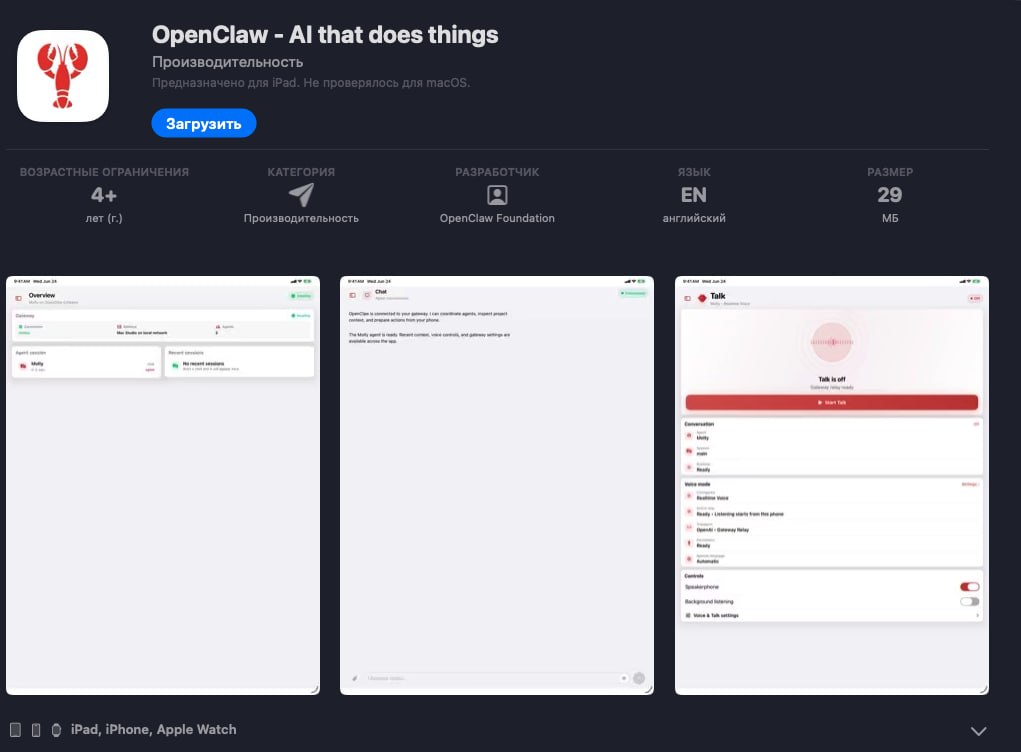Click the app subtitle Производительность under title

pyautogui.click(x=227, y=62)
